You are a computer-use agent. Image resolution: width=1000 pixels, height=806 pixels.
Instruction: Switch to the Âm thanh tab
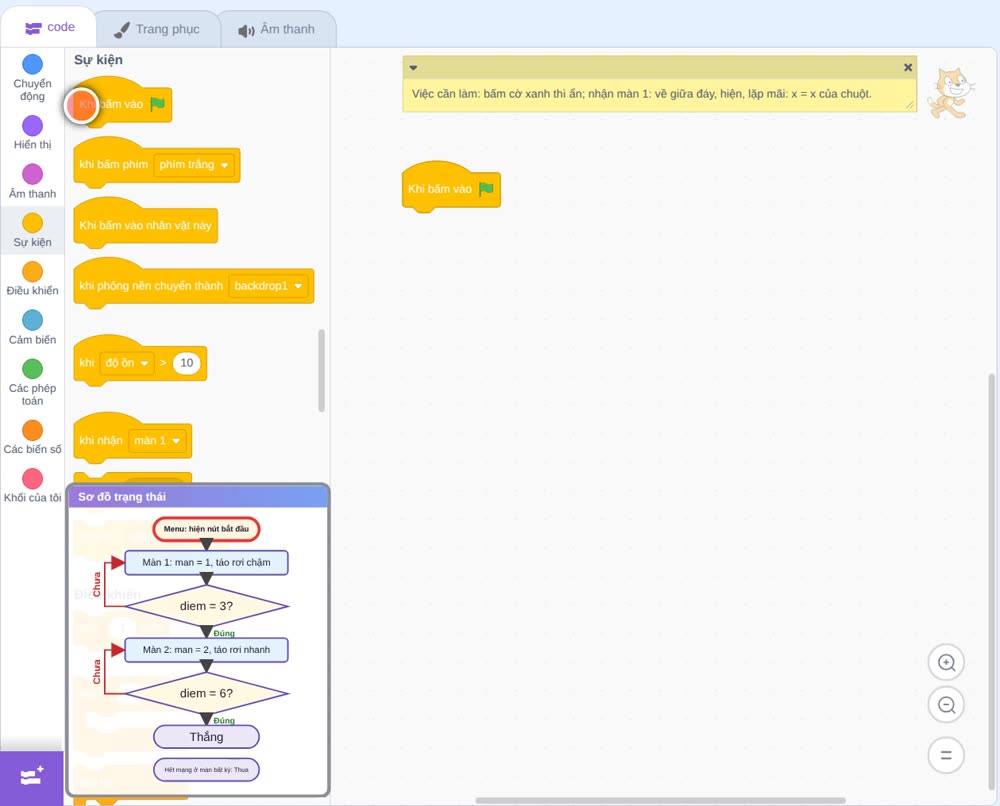[277, 29]
